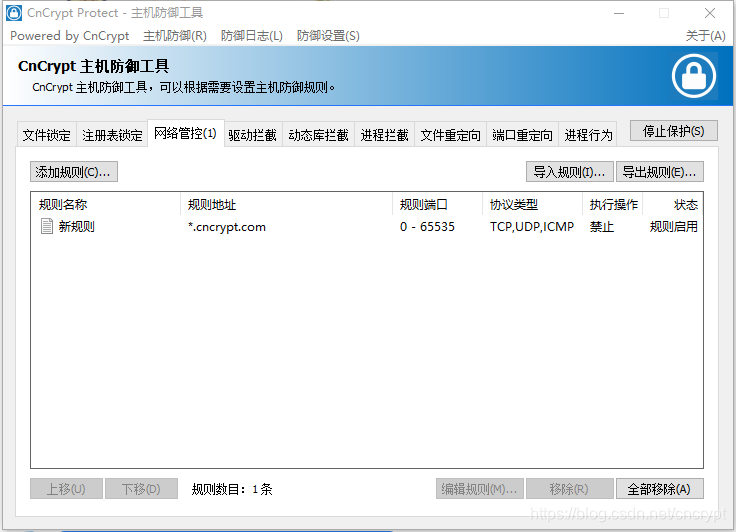Click the 下移(D) button
This screenshot has width=736, height=532.
pos(141,489)
